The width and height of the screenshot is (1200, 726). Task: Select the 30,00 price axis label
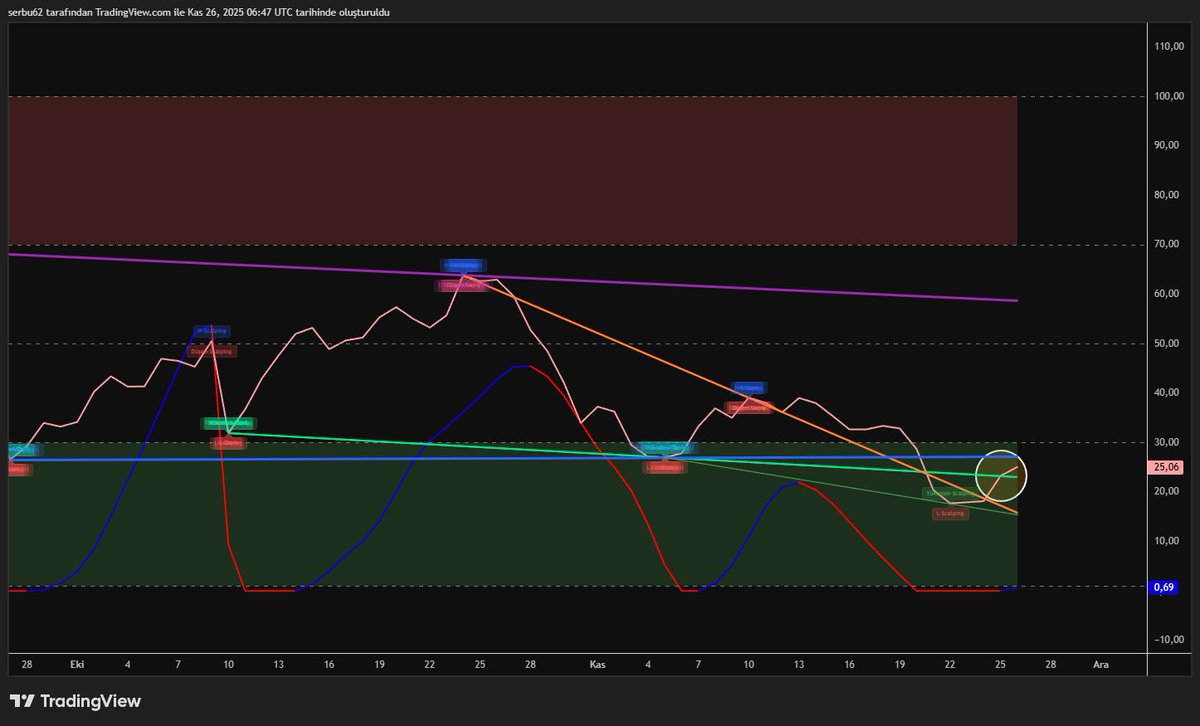(x=1166, y=442)
